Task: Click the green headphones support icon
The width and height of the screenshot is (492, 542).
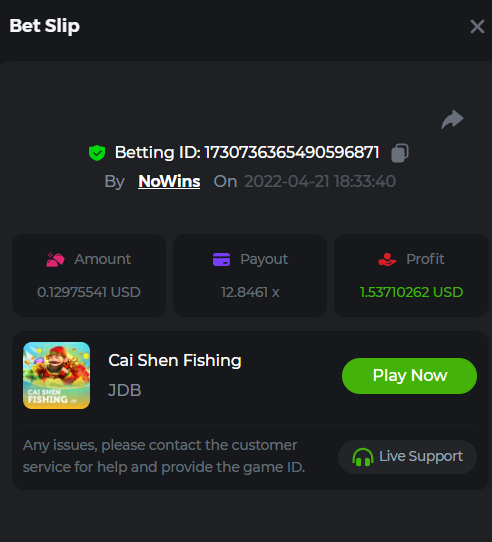Action: click(363, 457)
